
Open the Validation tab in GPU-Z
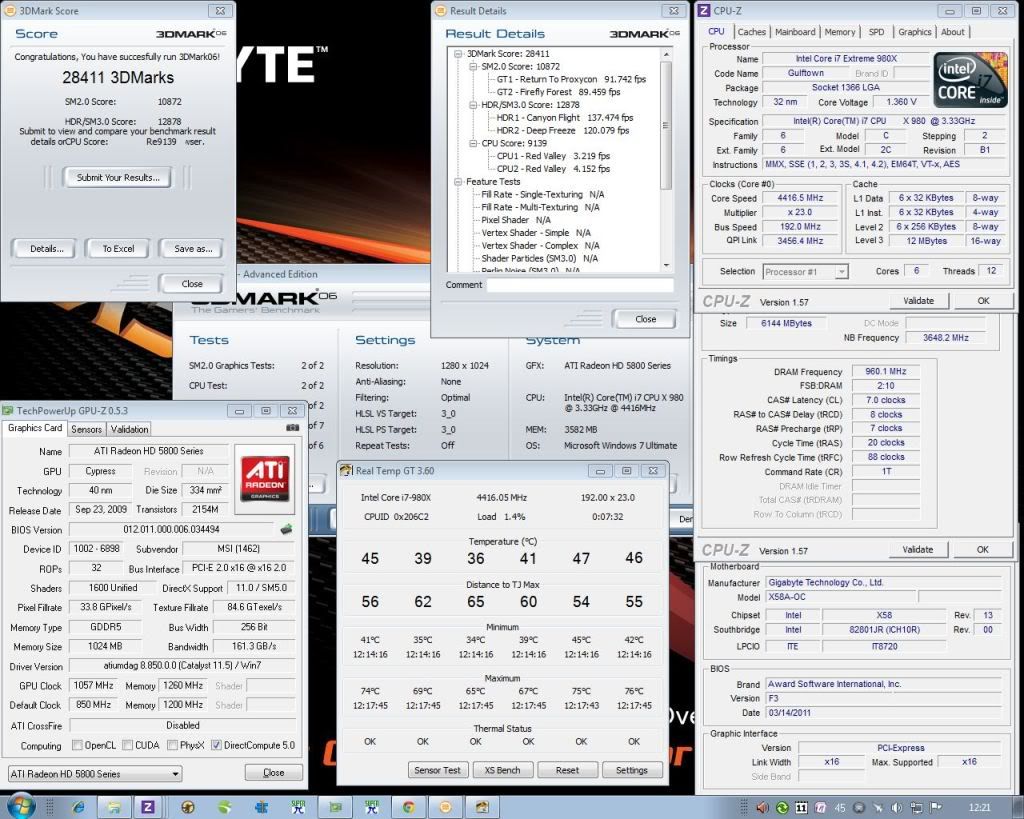coord(129,429)
